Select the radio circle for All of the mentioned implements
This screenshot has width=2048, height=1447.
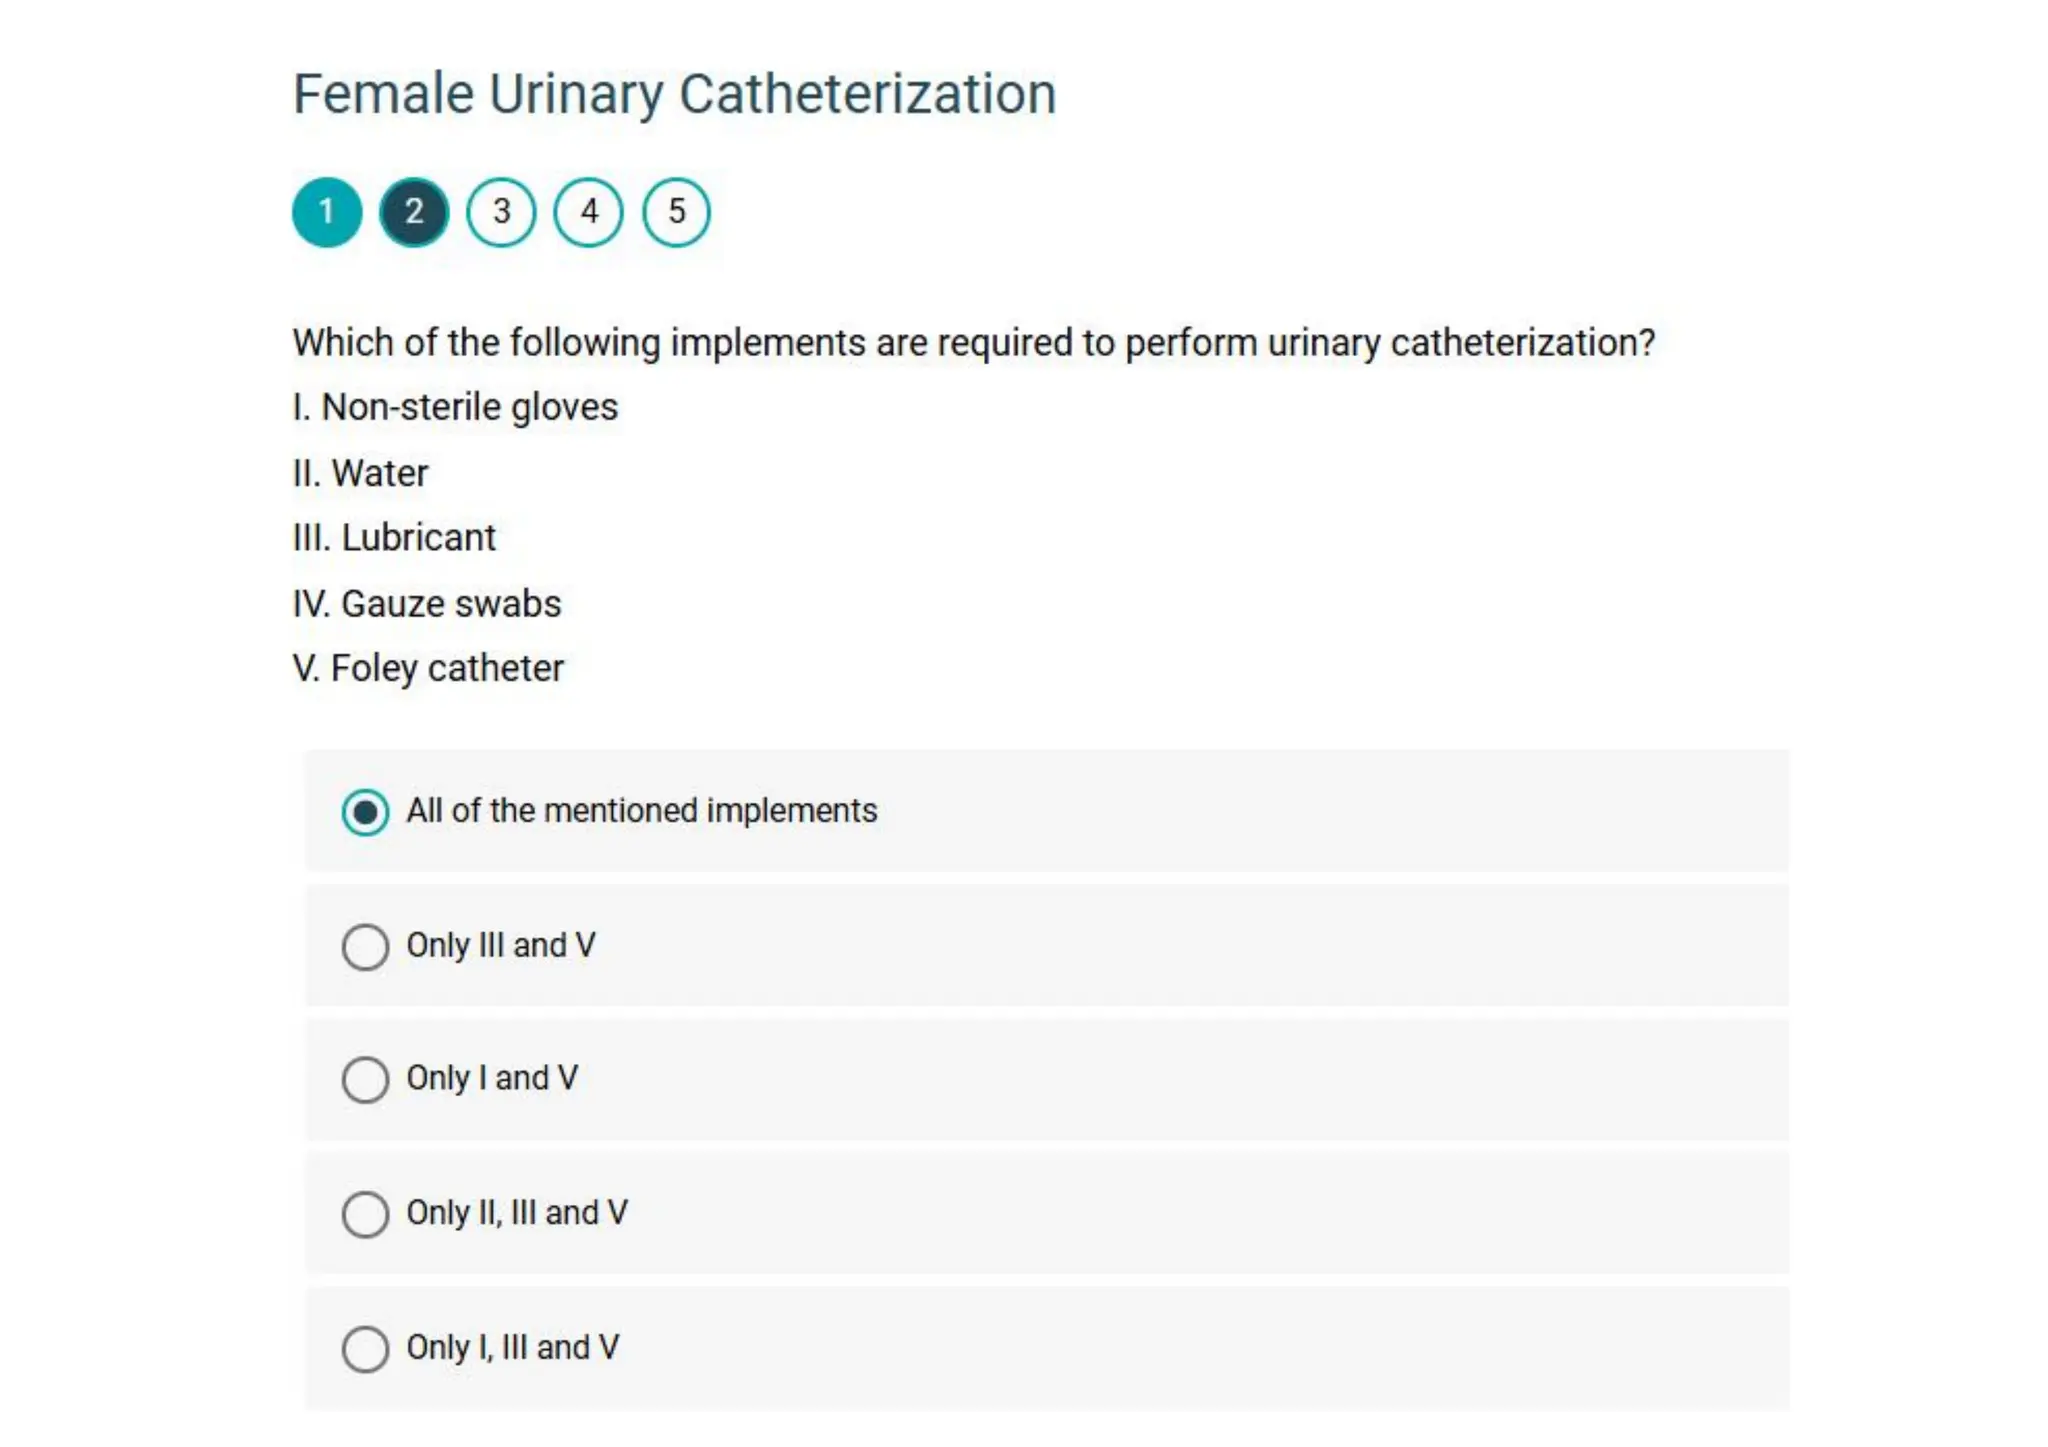tap(365, 812)
